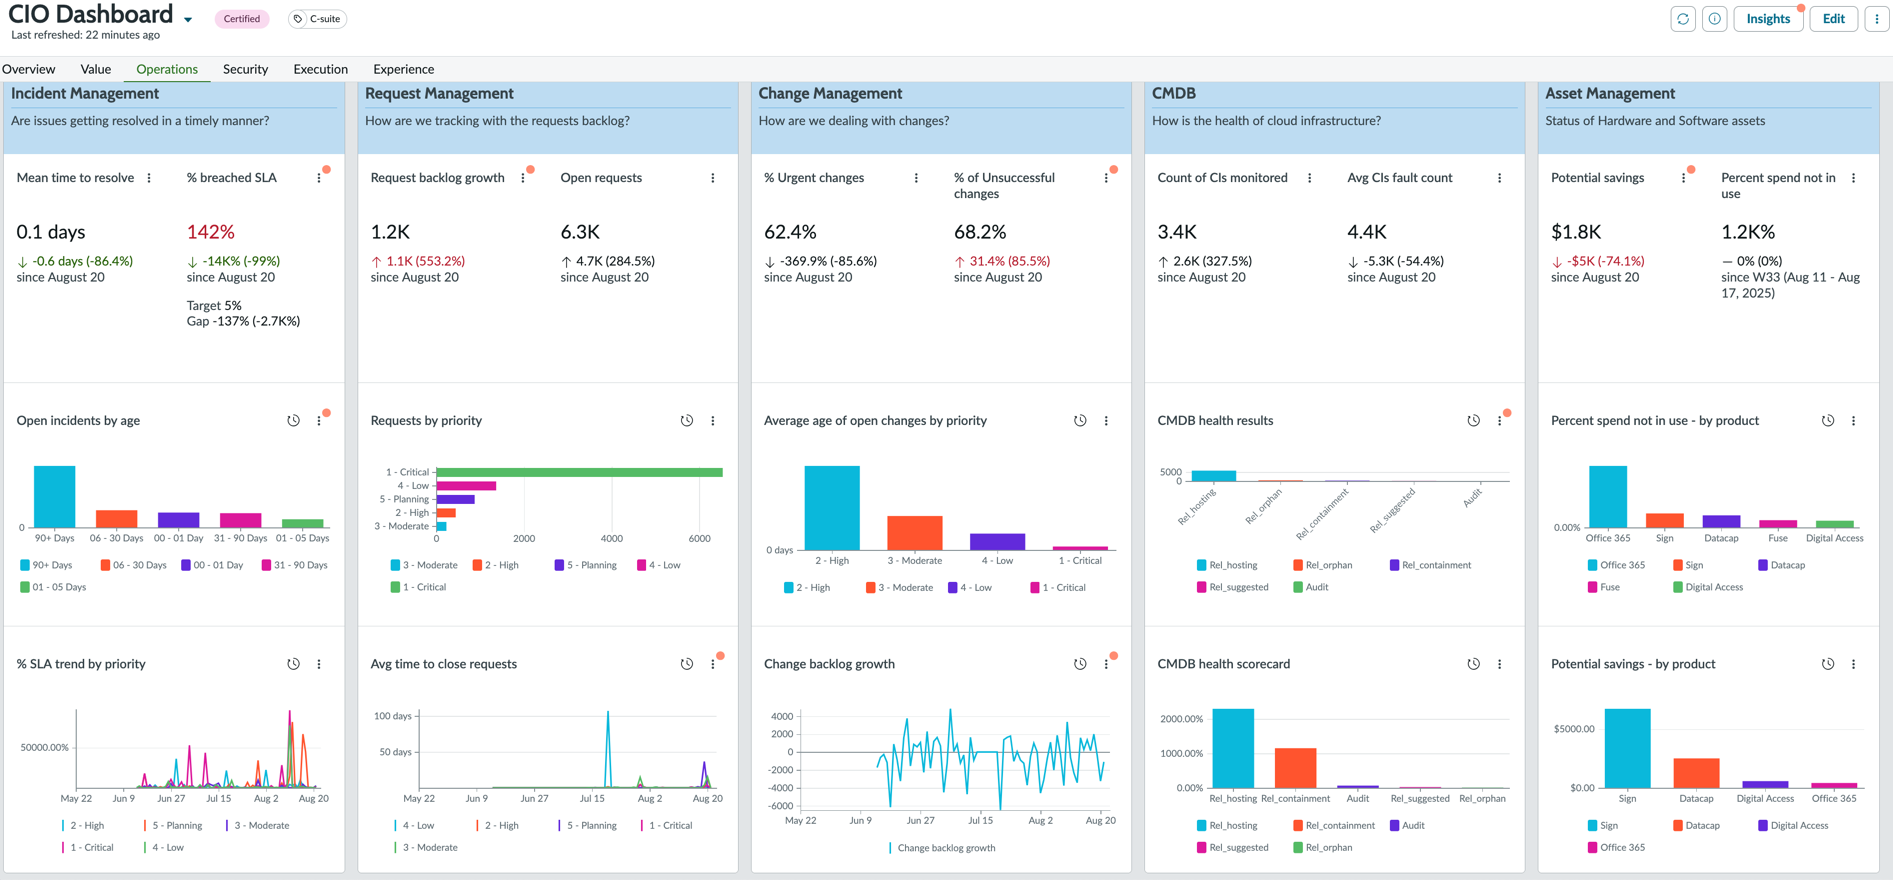Switch to the Overview tab
This screenshot has width=1893, height=880.
pos(28,69)
